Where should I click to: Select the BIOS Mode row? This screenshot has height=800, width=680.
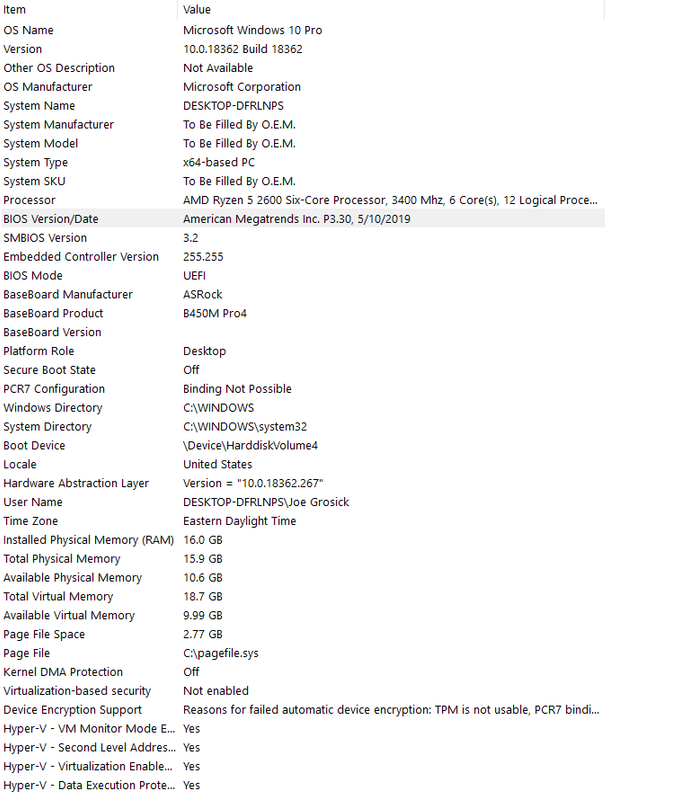click(303, 276)
